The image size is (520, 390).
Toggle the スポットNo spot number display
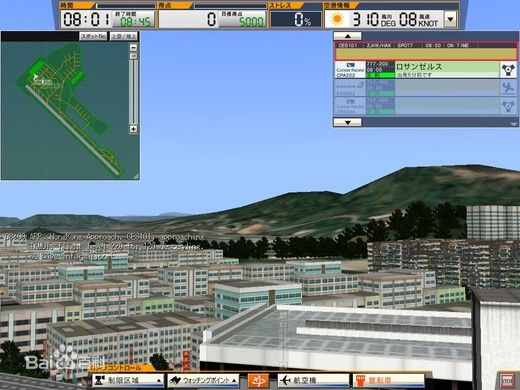tap(93, 36)
